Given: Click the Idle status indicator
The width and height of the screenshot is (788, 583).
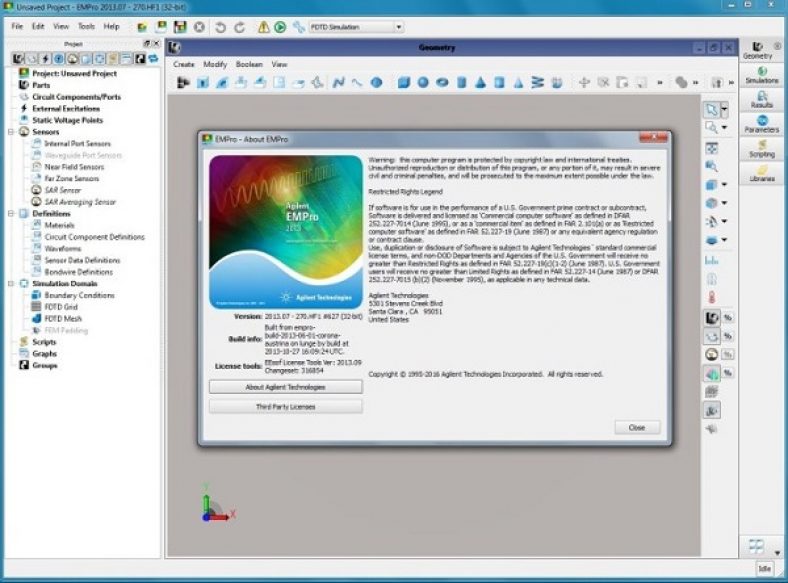Looking at the screenshot, I should 764,568.
